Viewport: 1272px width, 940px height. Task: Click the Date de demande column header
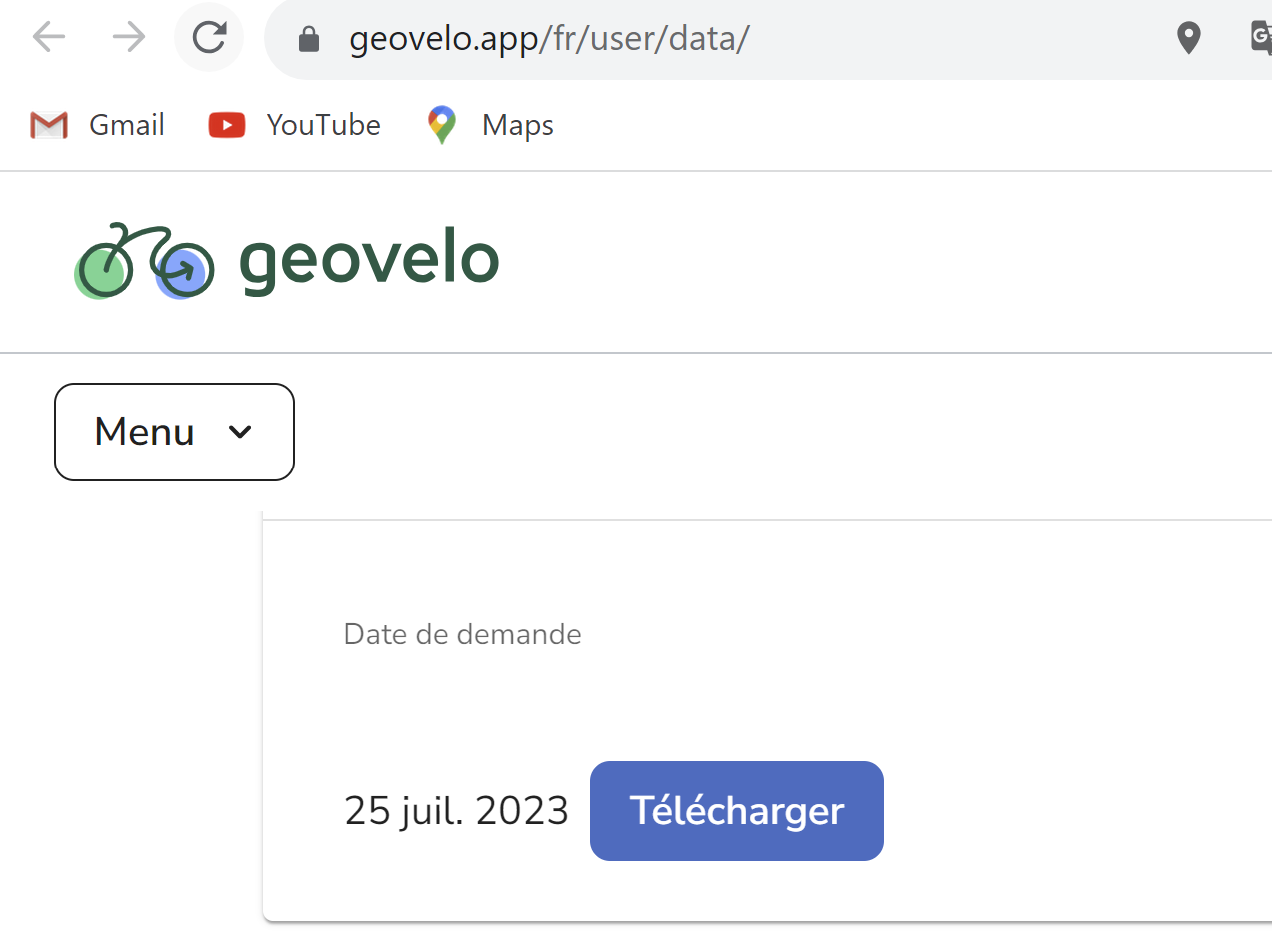coord(462,633)
